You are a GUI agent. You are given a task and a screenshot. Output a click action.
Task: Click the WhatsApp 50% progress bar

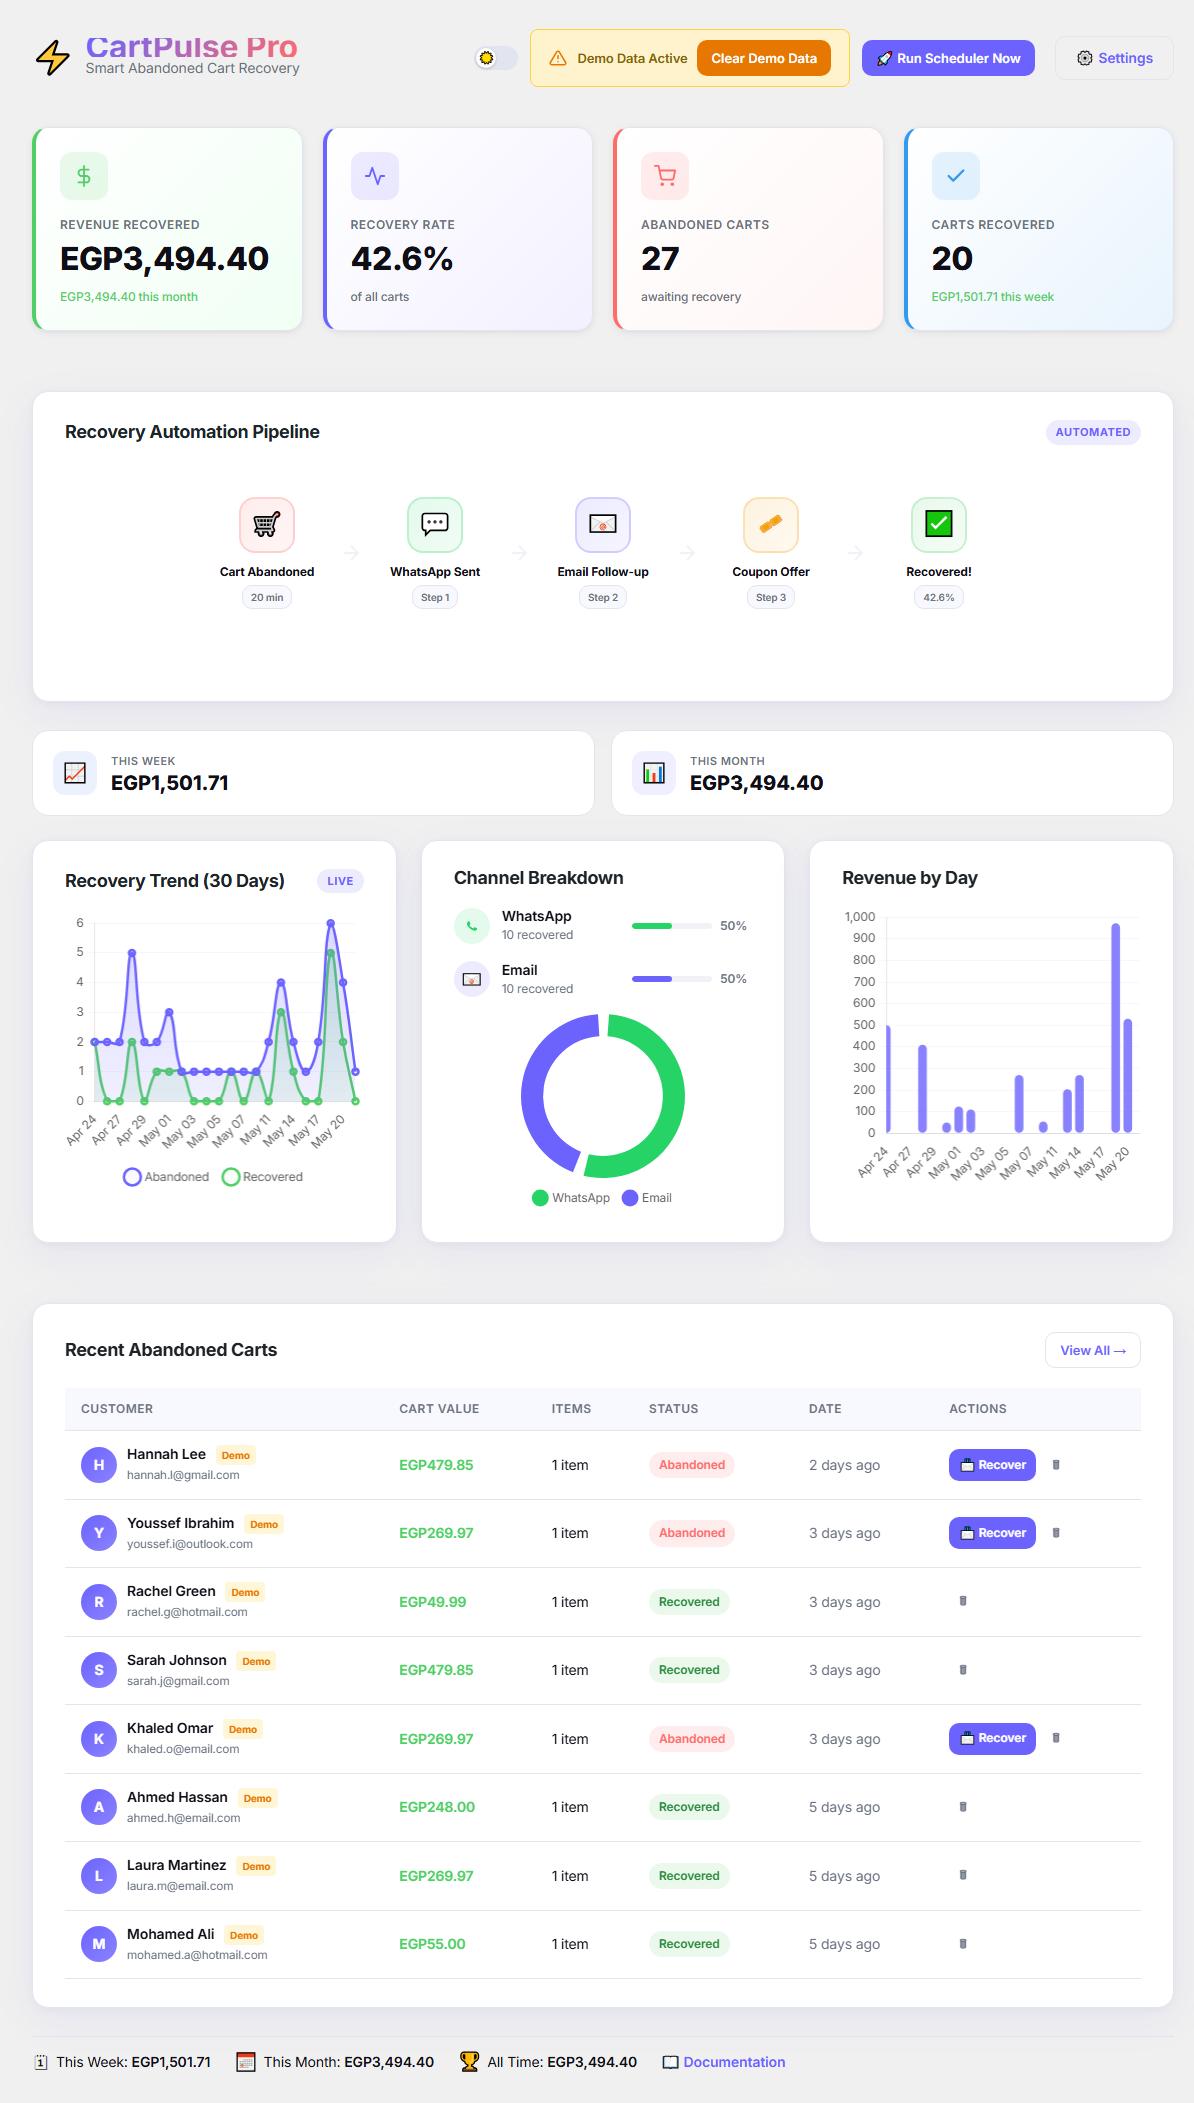[x=672, y=926]
